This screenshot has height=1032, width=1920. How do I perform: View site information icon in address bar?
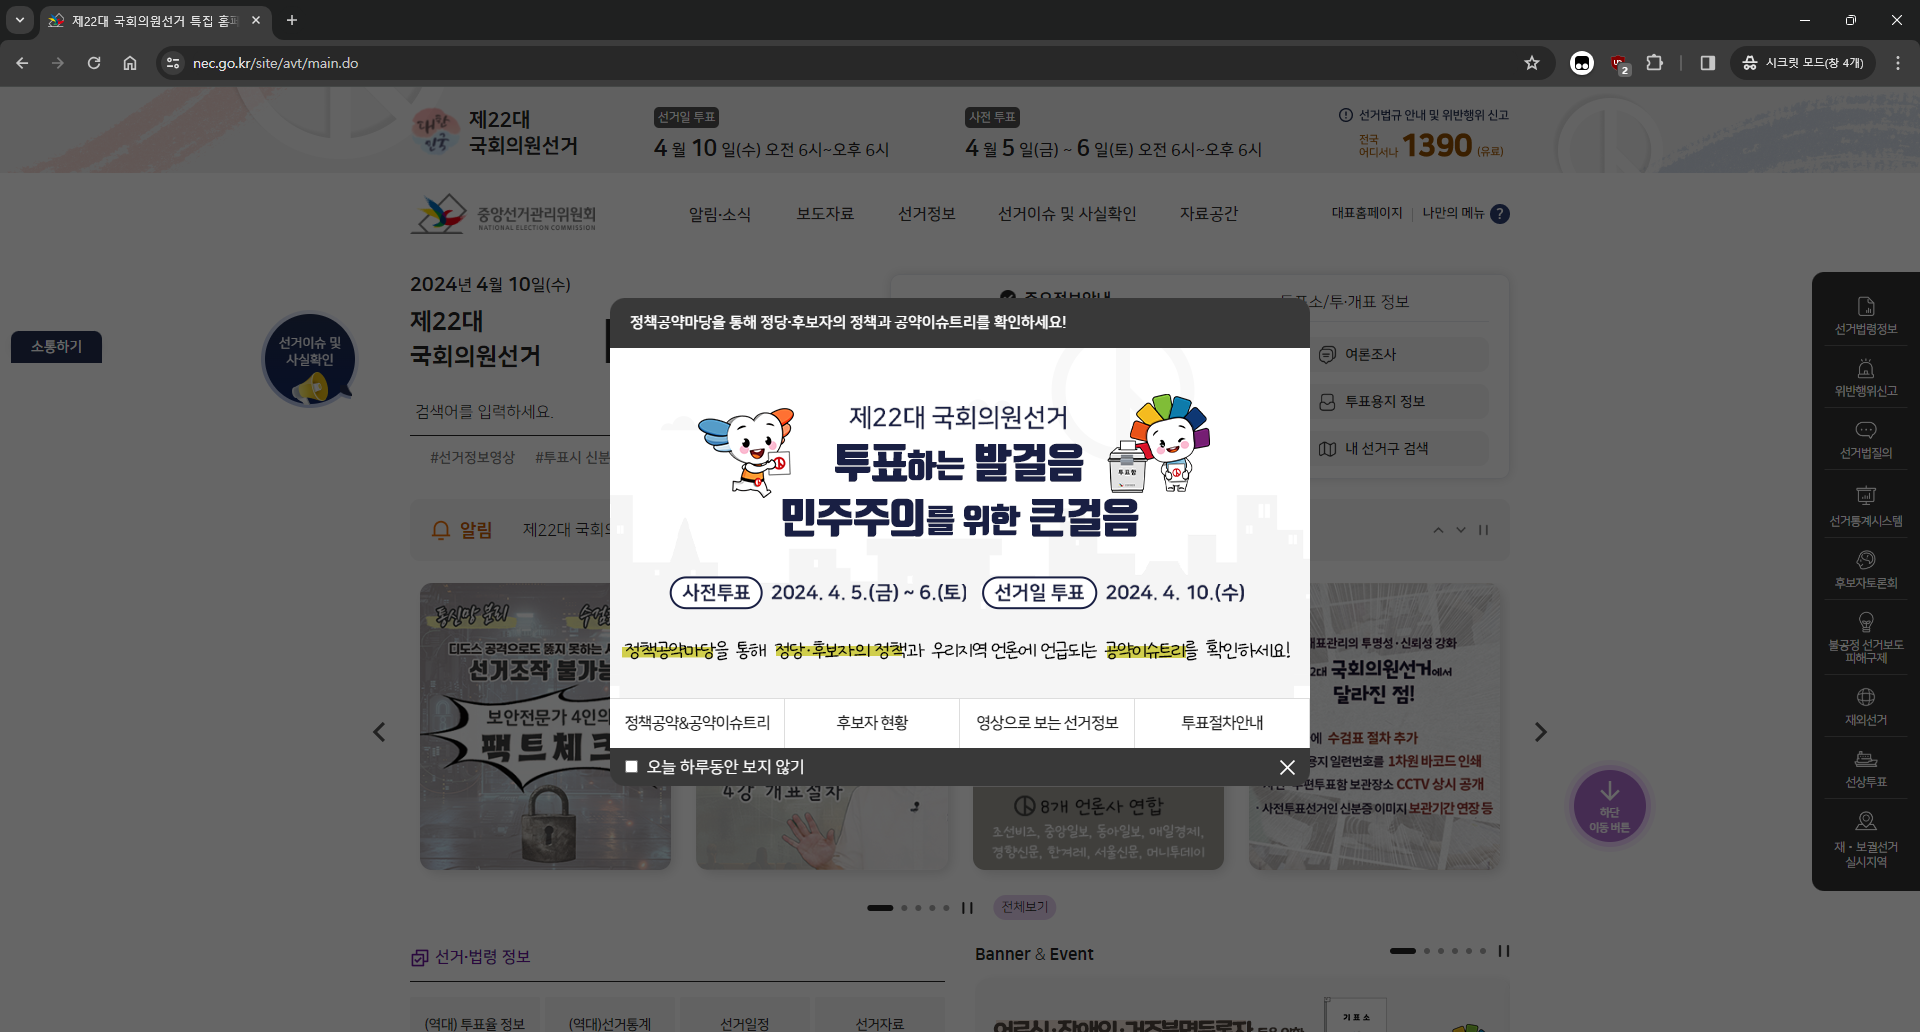pyautogui.click(x=173, y=63)
